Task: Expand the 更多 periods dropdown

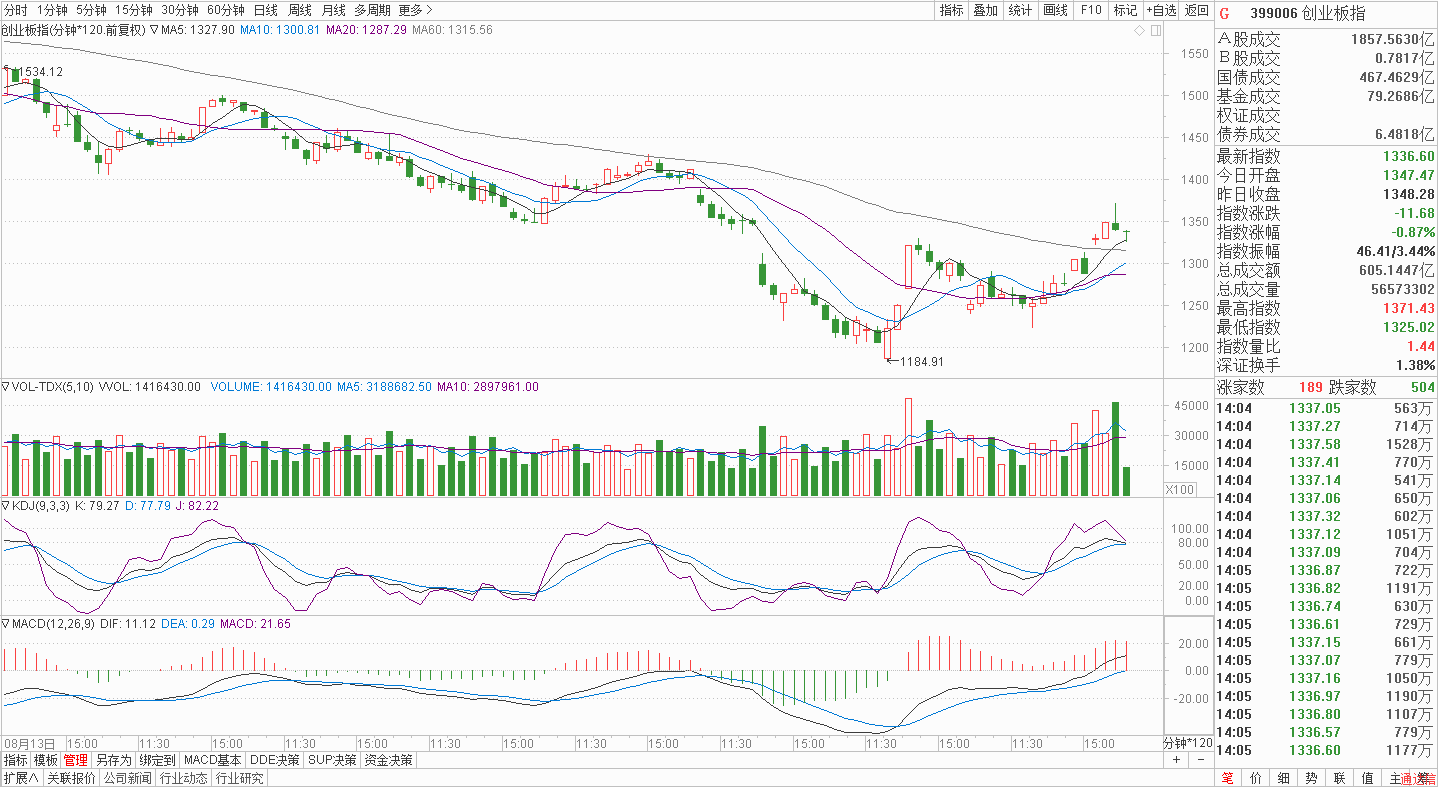Action: tap(415, 10)
